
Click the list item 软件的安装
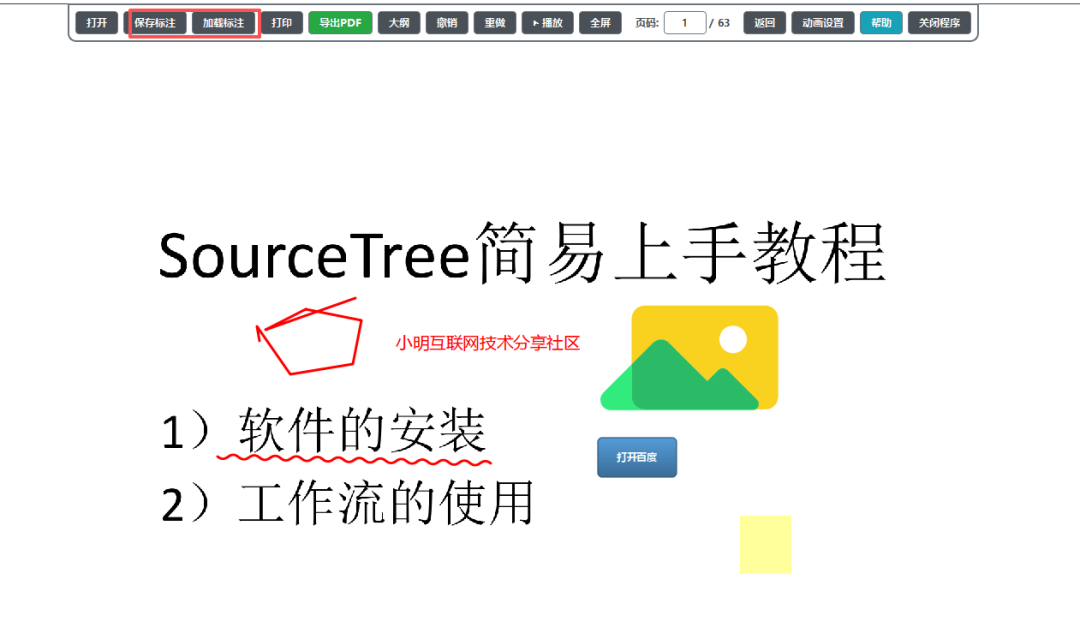coord(363,430)
